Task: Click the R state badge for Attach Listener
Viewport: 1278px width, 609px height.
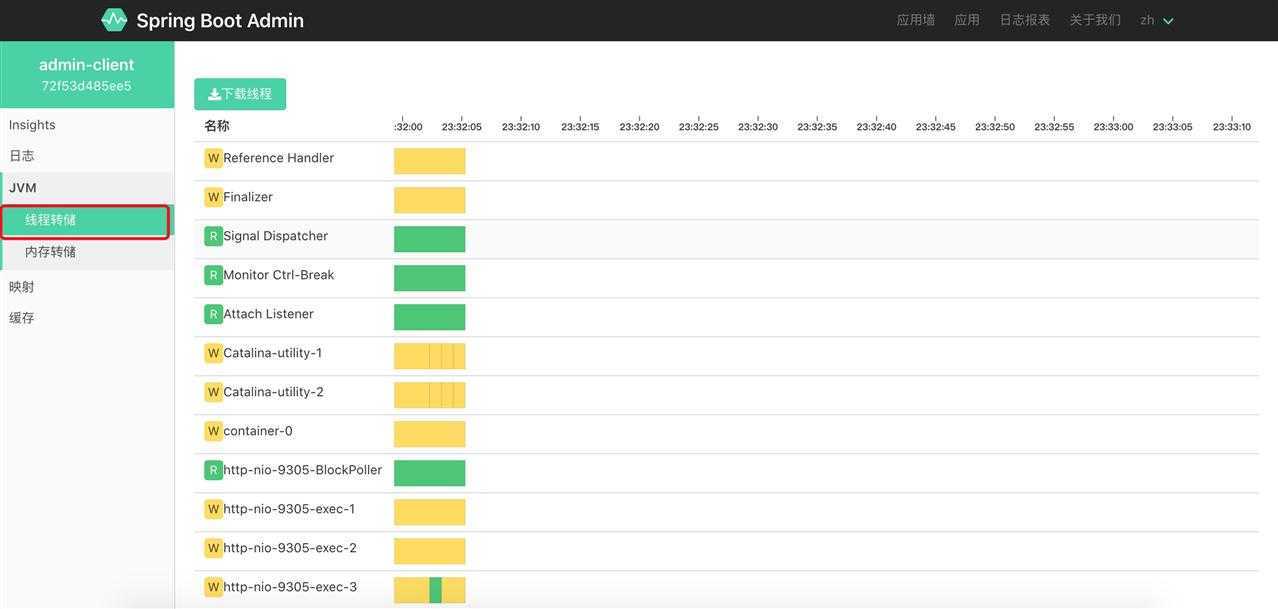Action: click(x=213, y=314)
